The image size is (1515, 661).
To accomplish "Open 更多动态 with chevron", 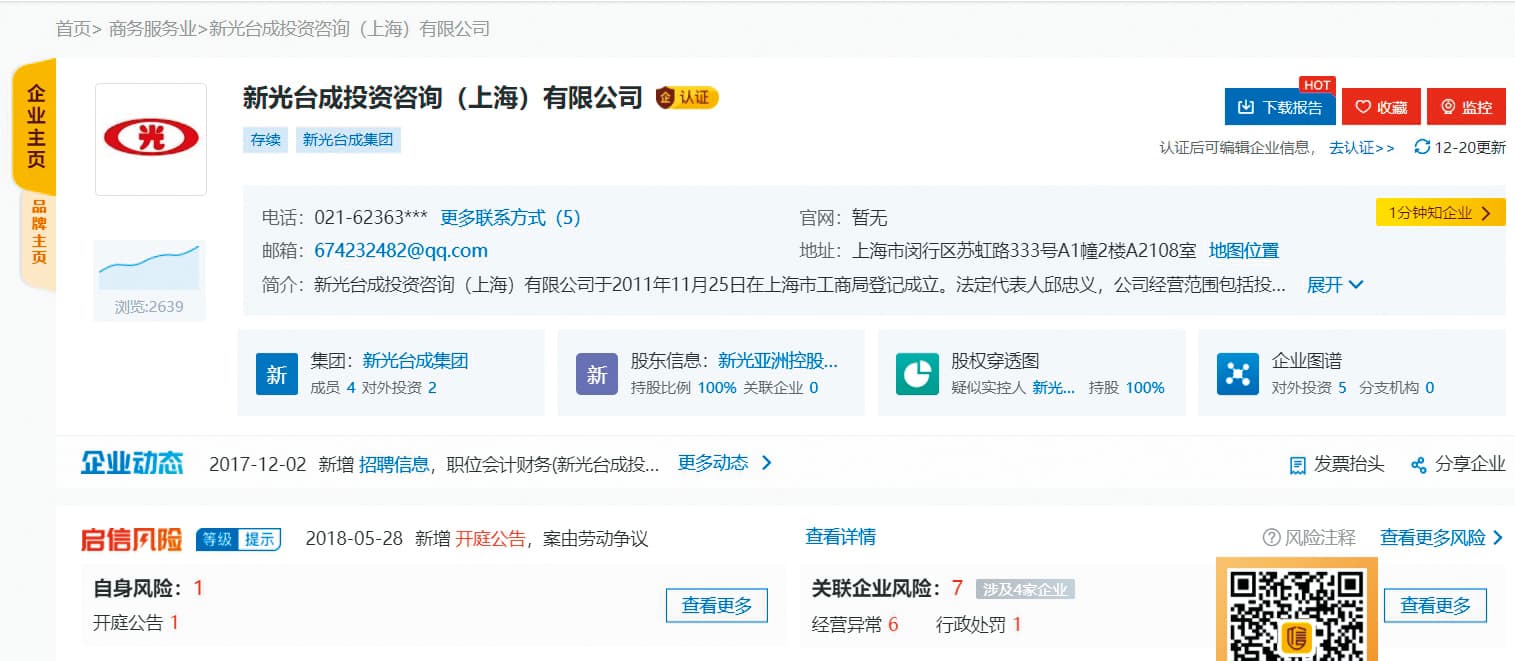I will coord(725,463).
